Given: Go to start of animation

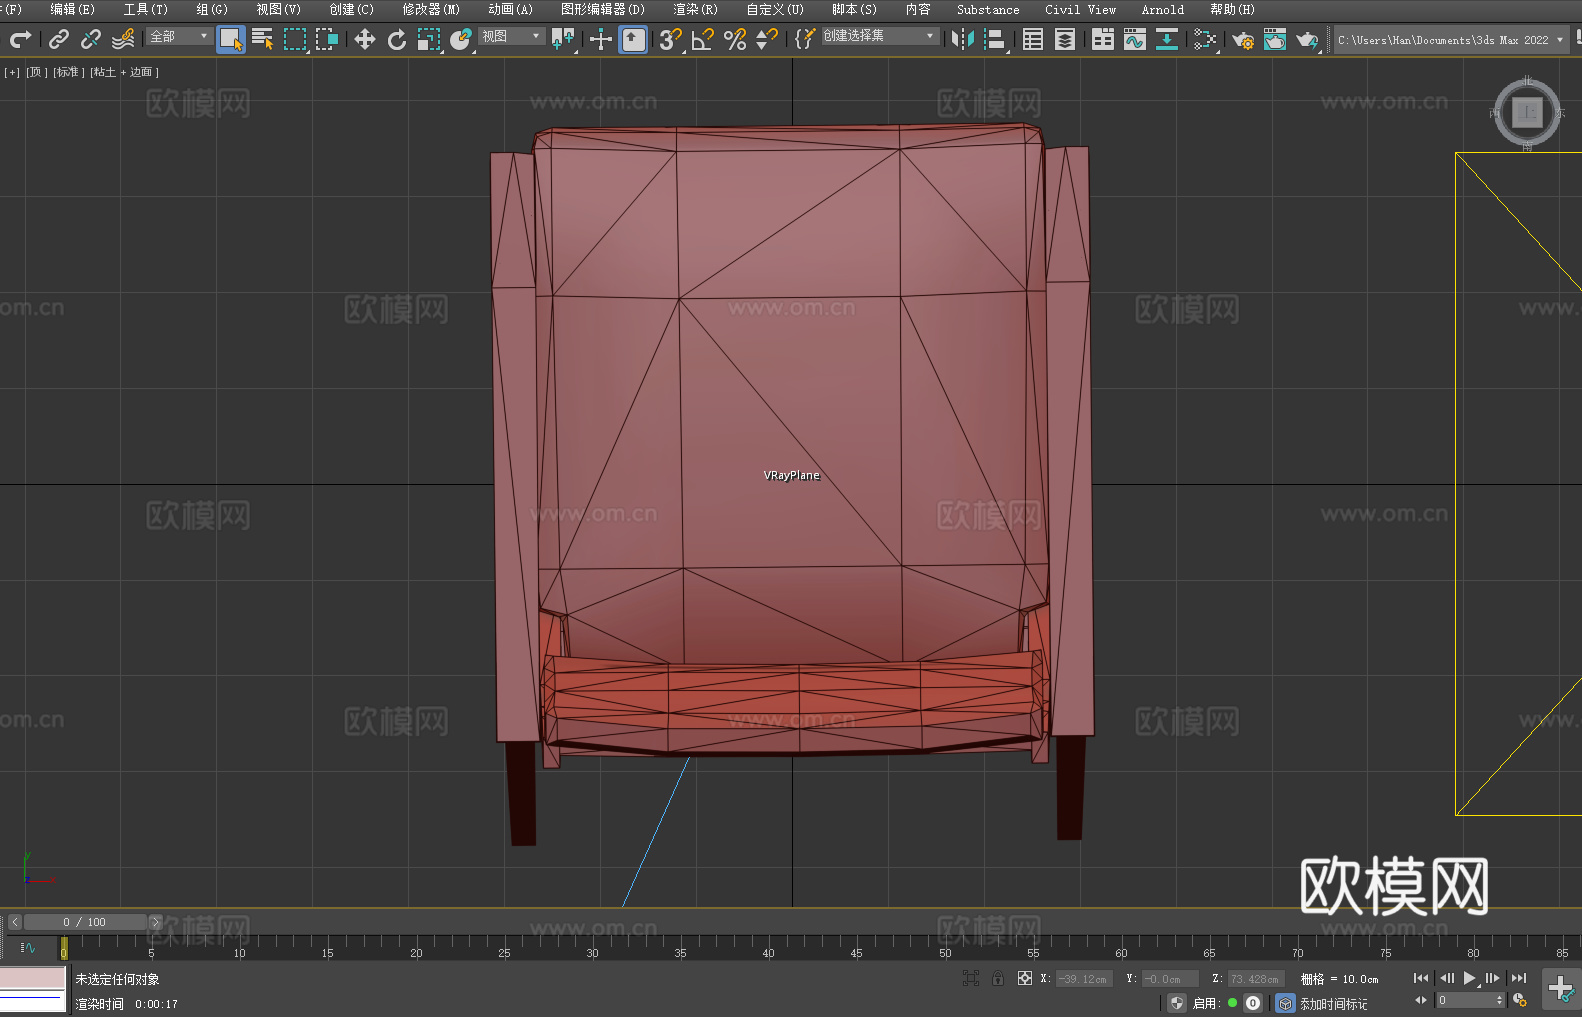Looking at the screenshot, I should click(1421, 978).
